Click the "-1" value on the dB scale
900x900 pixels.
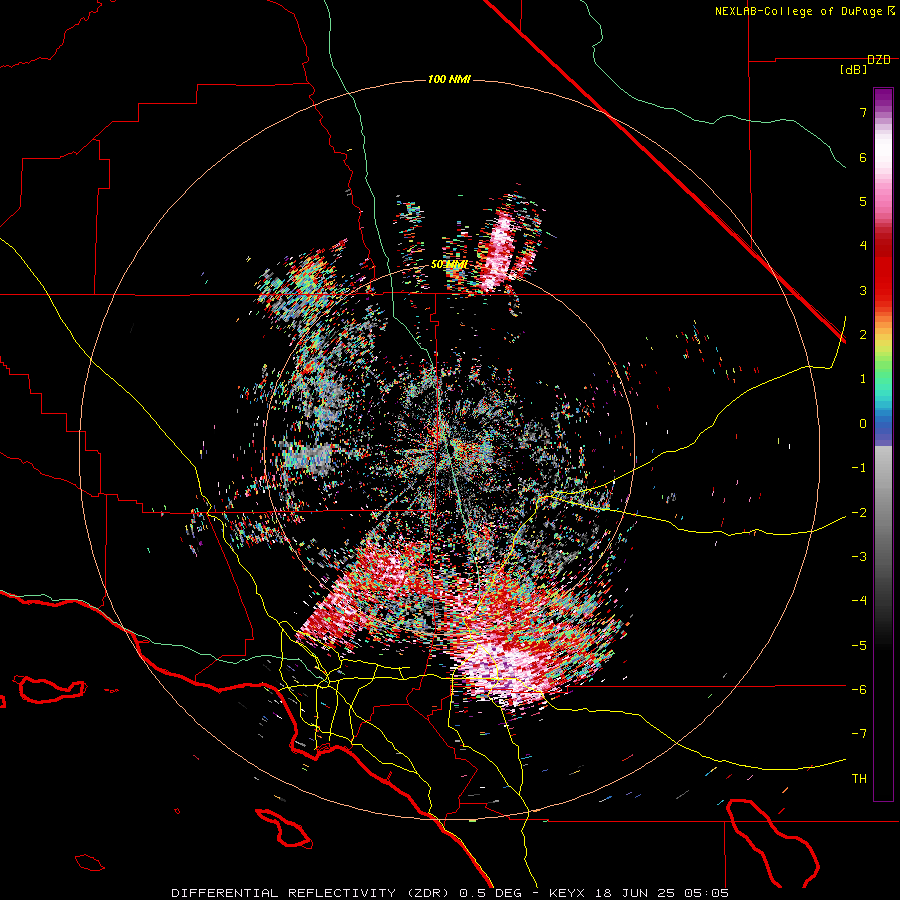[859, 468]
